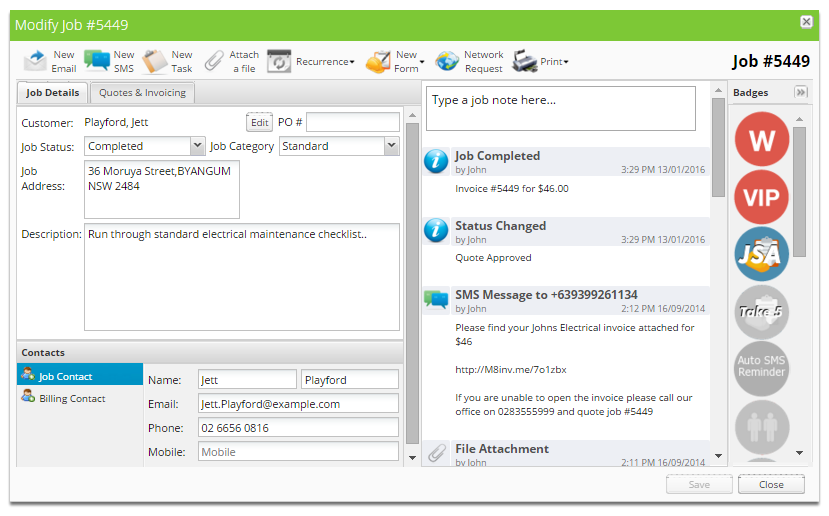Click the File Attachment paperclip icon
The height and width of the screenshot is (516, 829).
click(x=437, y=453)
